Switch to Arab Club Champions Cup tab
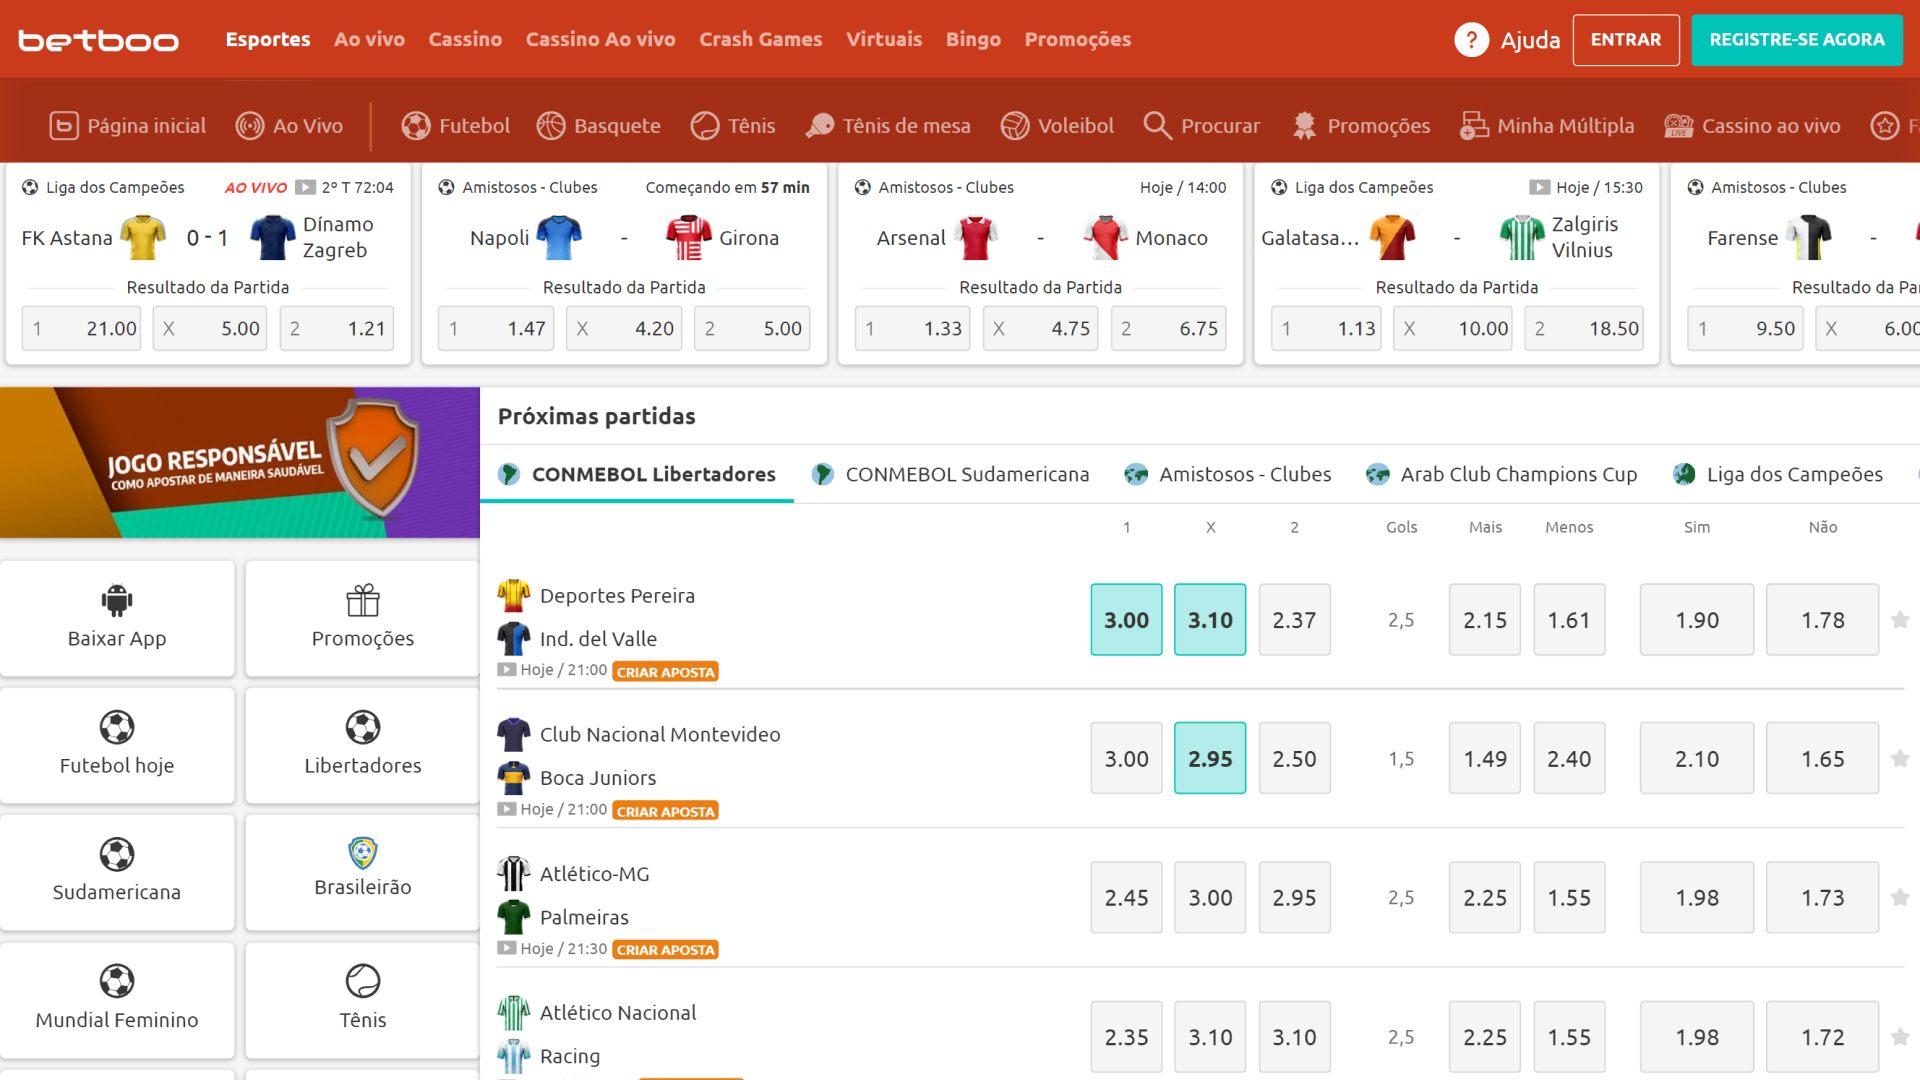Image resolution: width=1920 pixels, height=1080 pixels. 1502,474
